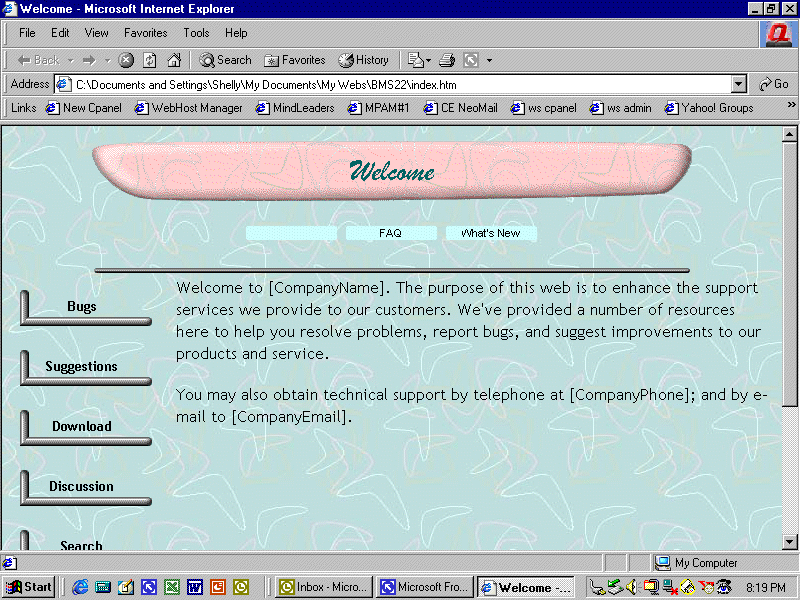Click in the Address bar field

[x=393, y=85]
